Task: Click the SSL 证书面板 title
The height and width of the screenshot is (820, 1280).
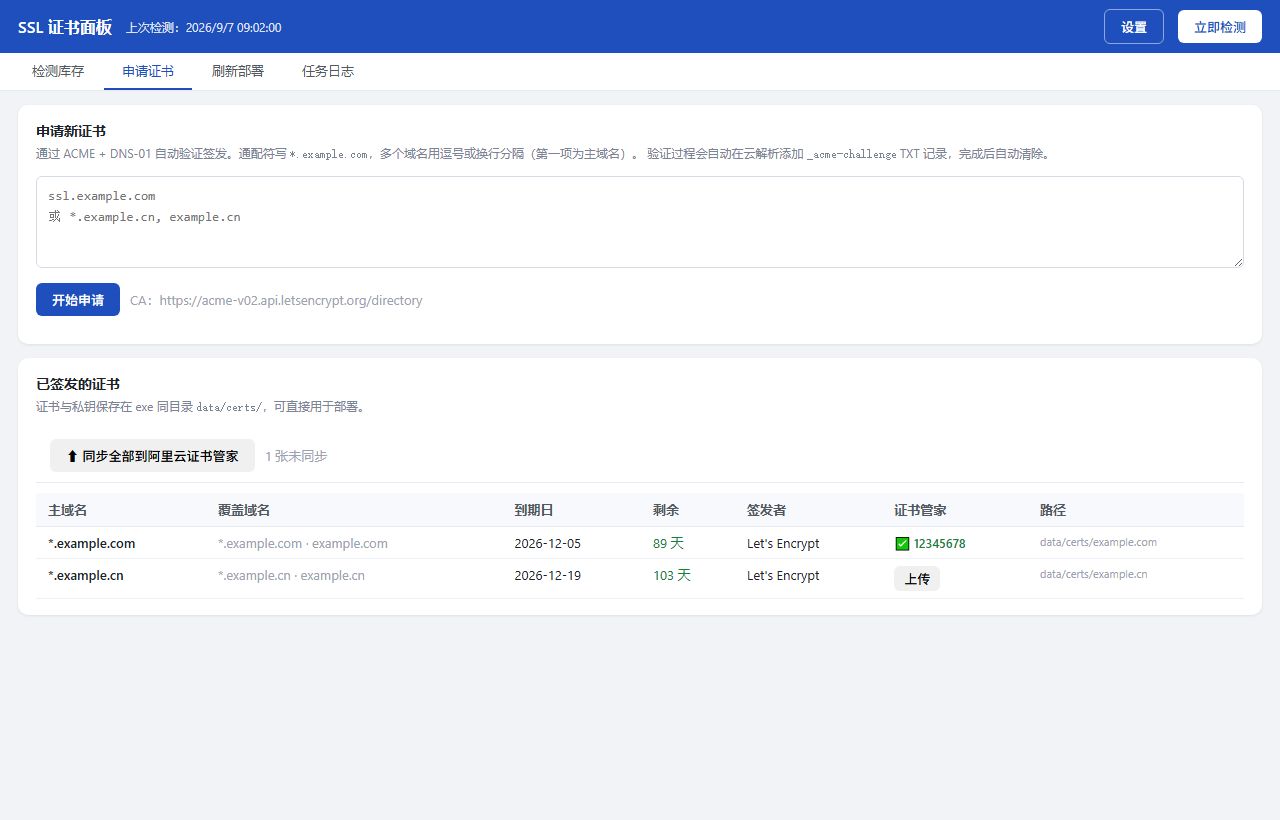Action: [65, 27]
